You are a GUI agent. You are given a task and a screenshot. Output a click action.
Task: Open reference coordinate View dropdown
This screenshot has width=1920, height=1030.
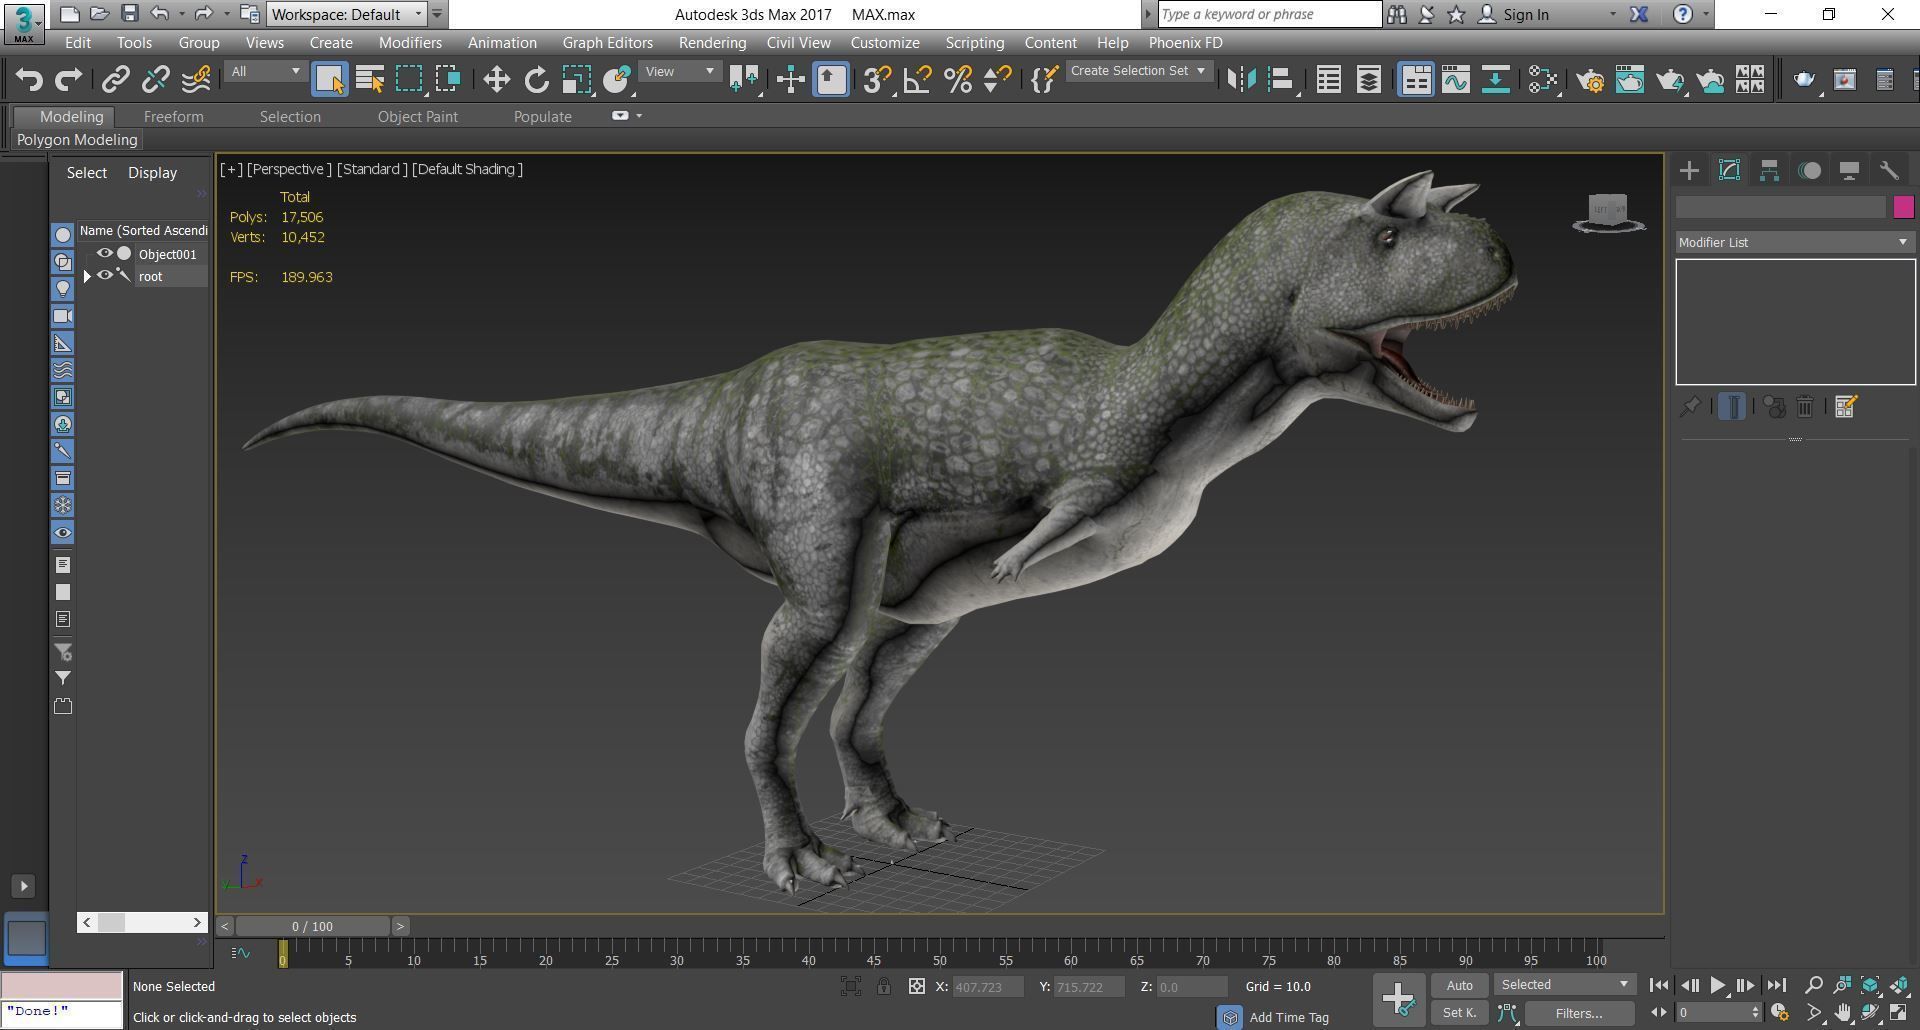[x=679, y=71]
